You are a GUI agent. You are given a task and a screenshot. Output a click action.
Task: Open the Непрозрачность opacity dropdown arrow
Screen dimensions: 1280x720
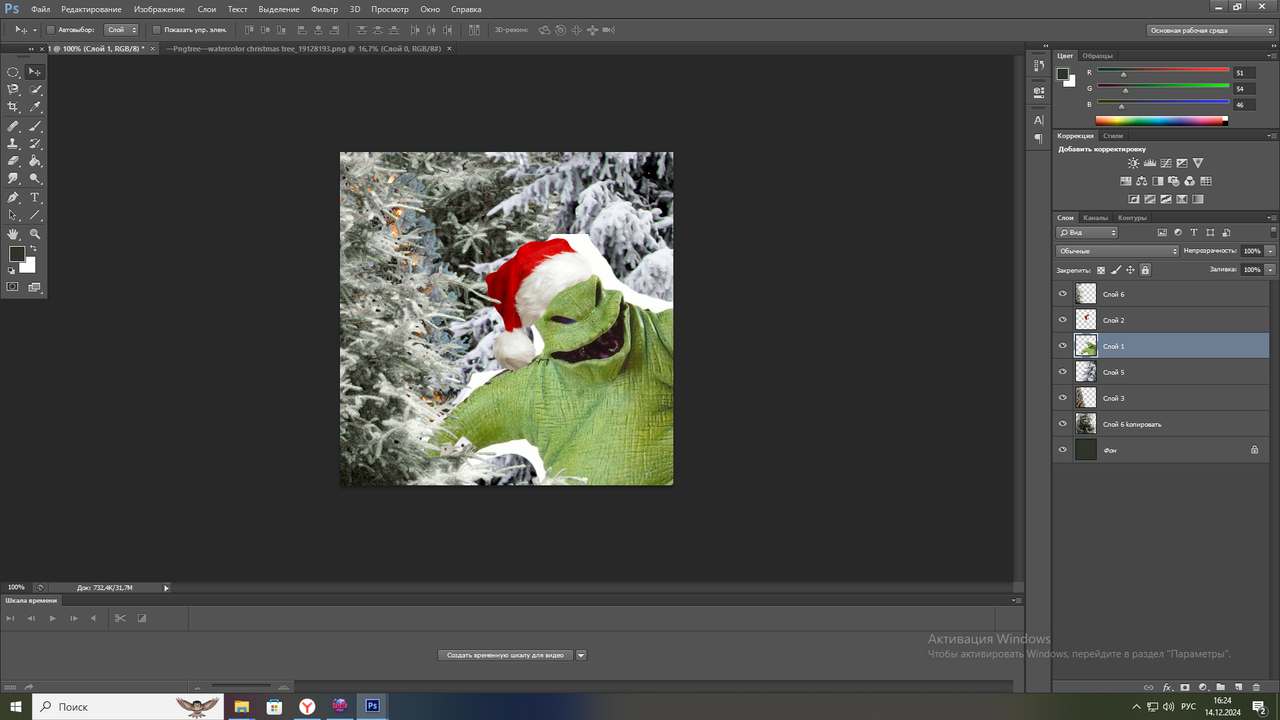coord(1270,251)
